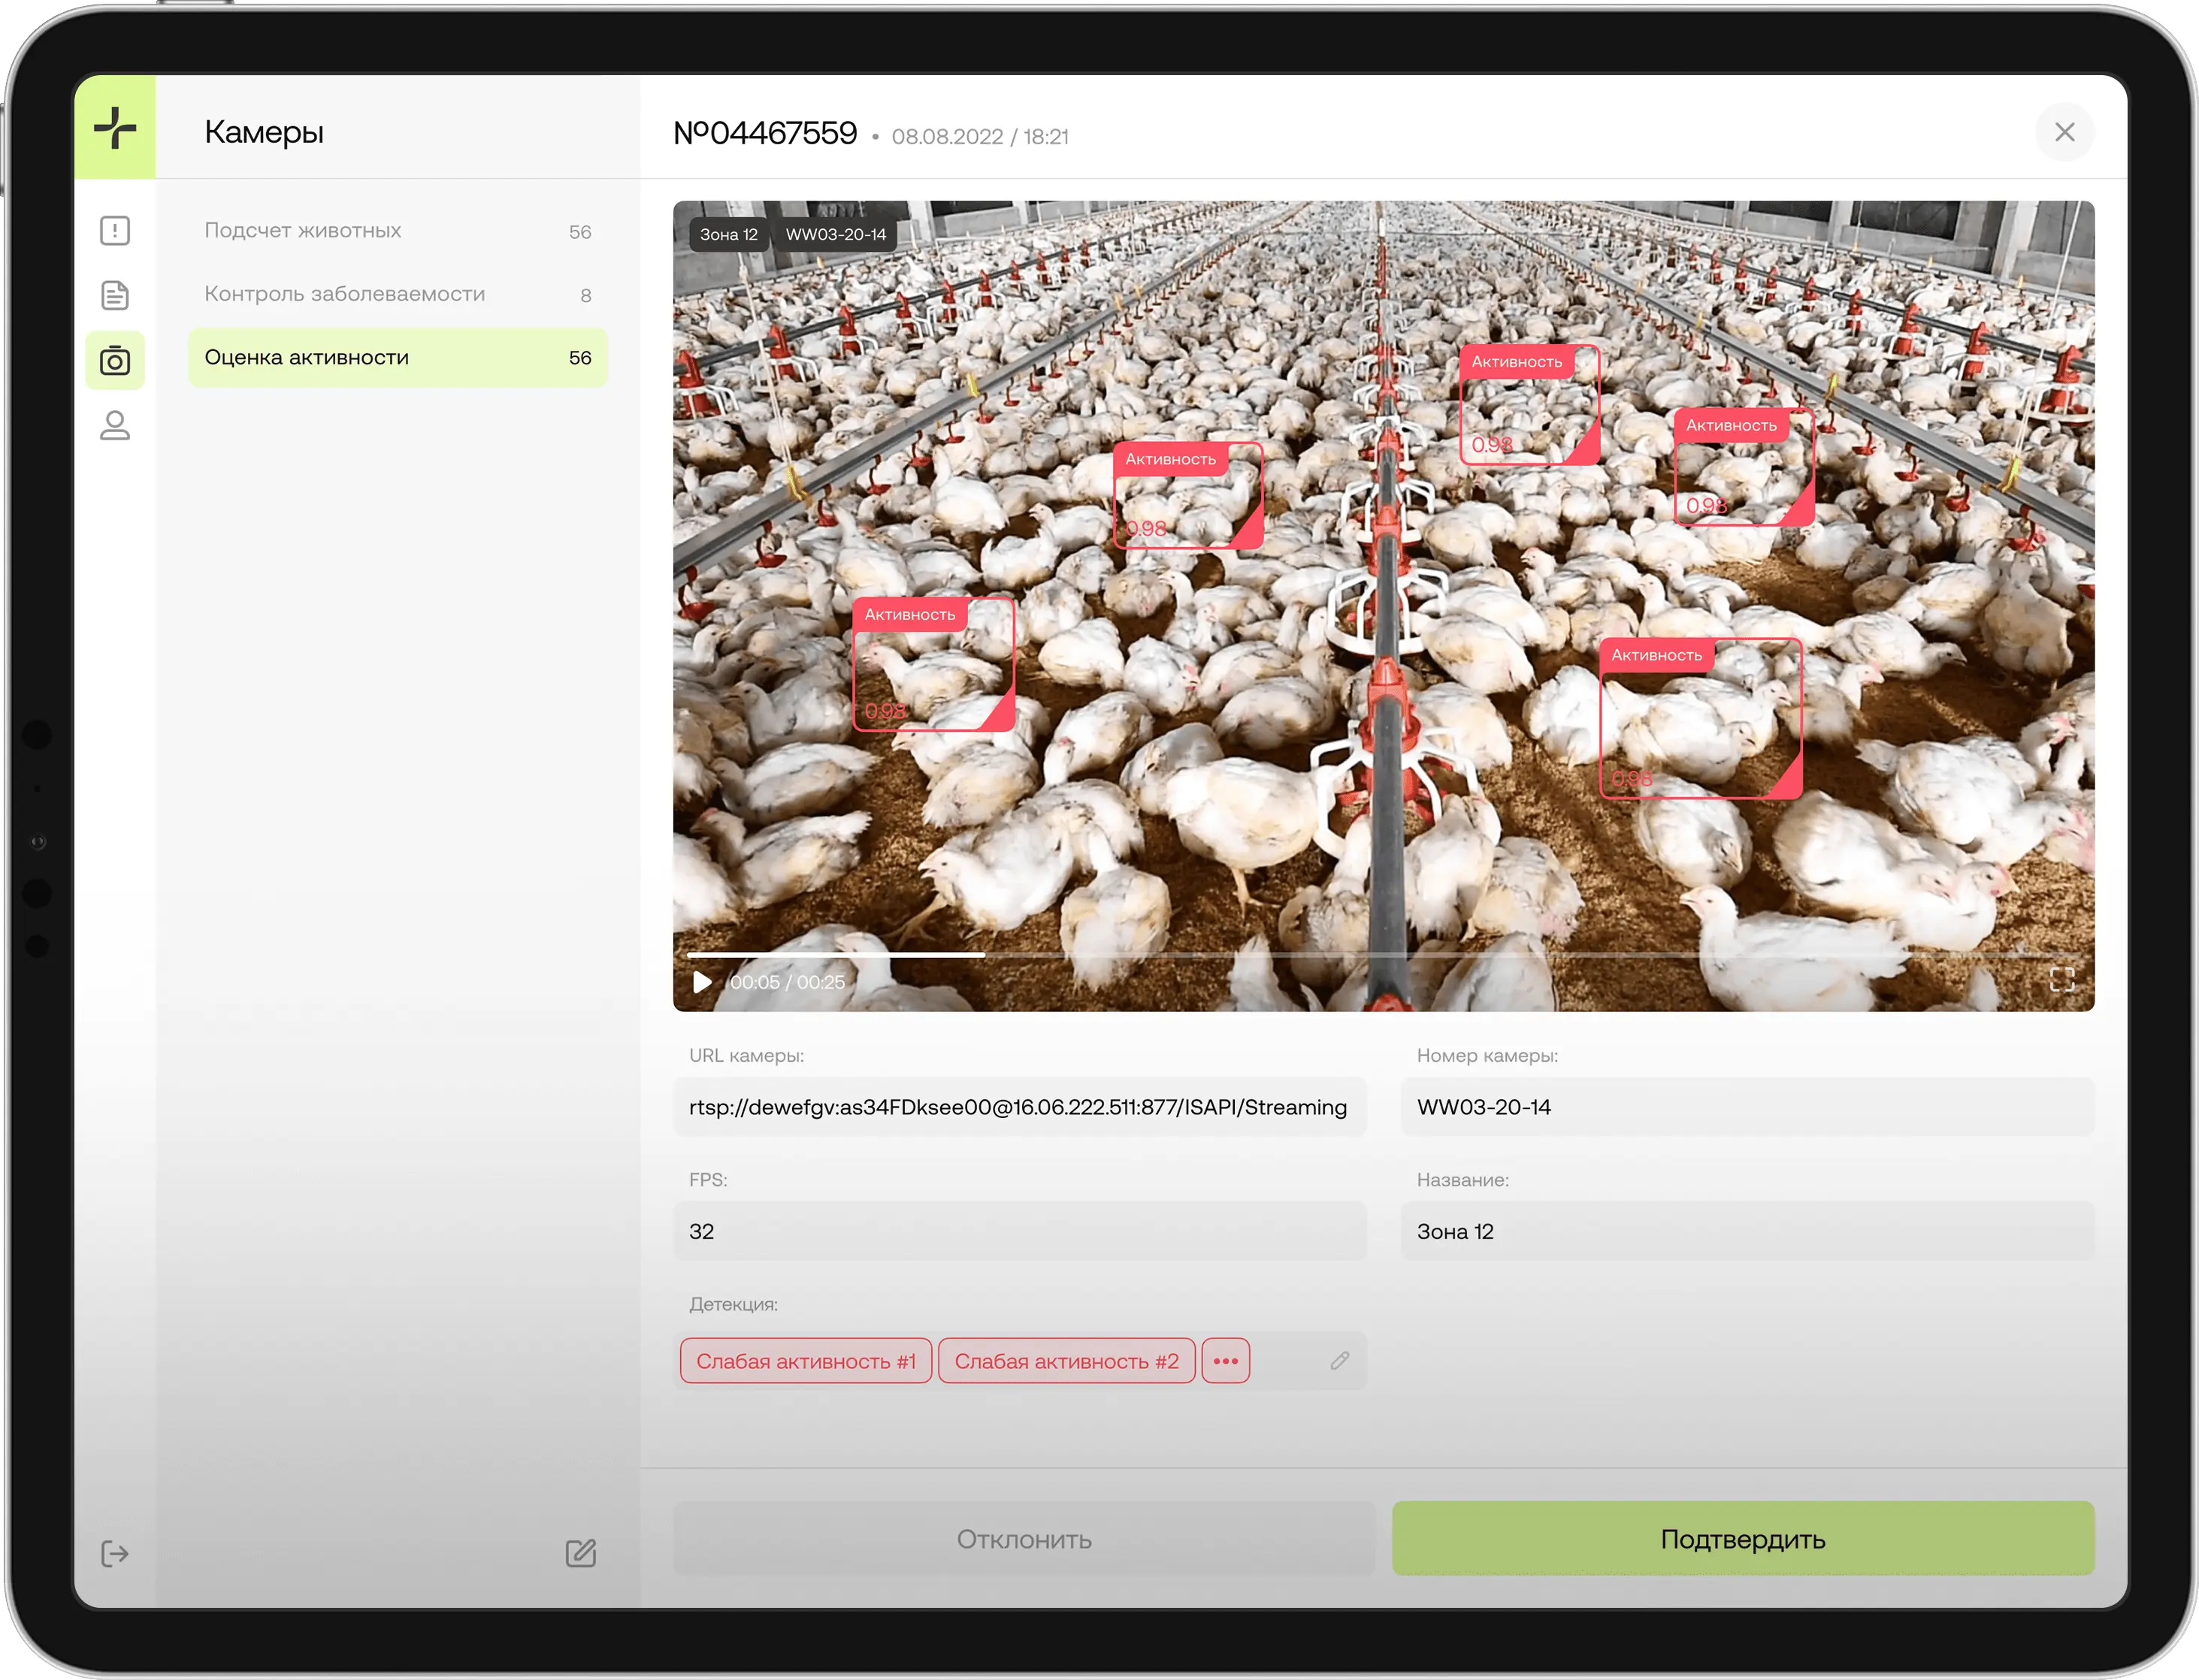The height and width of the screenshot is (1680, 2199).
Task: Click the green plus logo icon
Action: click(x=115, y=128)
